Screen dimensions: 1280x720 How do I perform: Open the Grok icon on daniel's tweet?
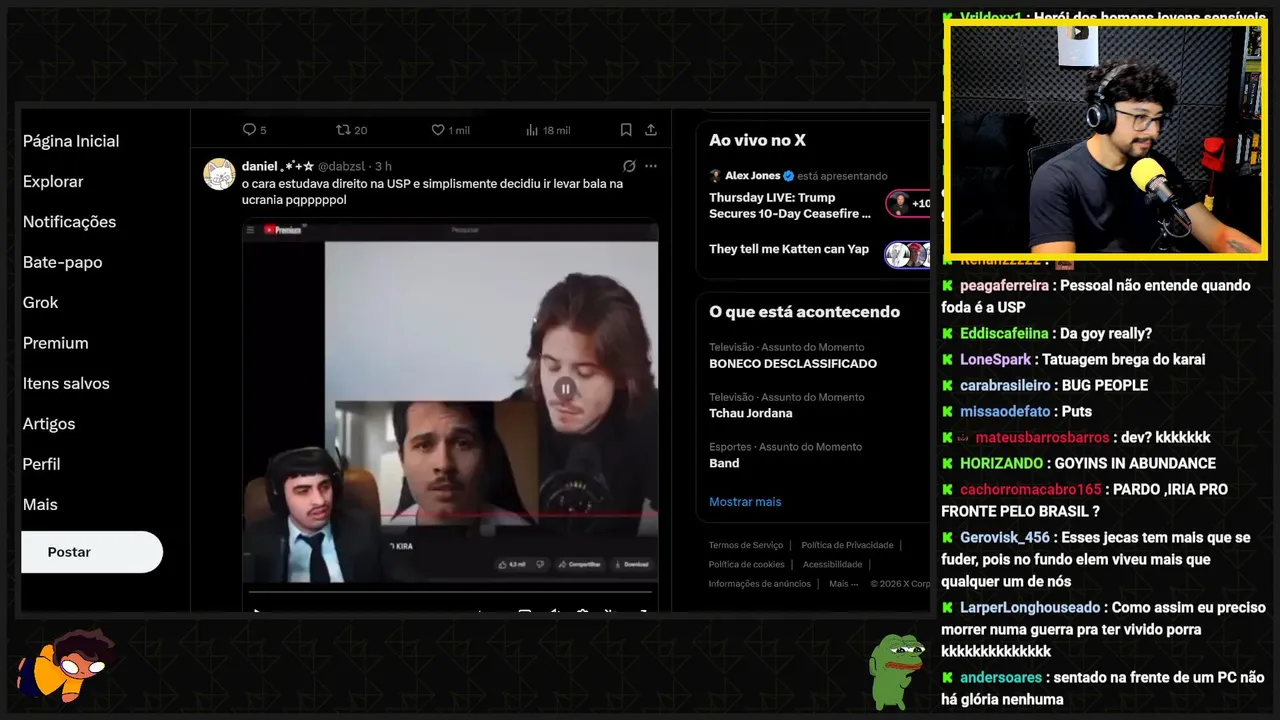629,166
